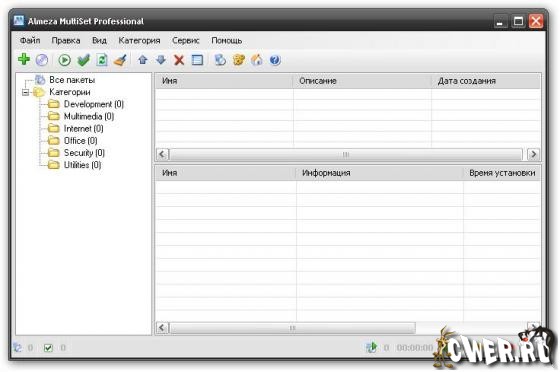The image size is (560, 372).
Task: Click the home page toolbar icon
Action: pyautogui.click(x=257, y=60)
